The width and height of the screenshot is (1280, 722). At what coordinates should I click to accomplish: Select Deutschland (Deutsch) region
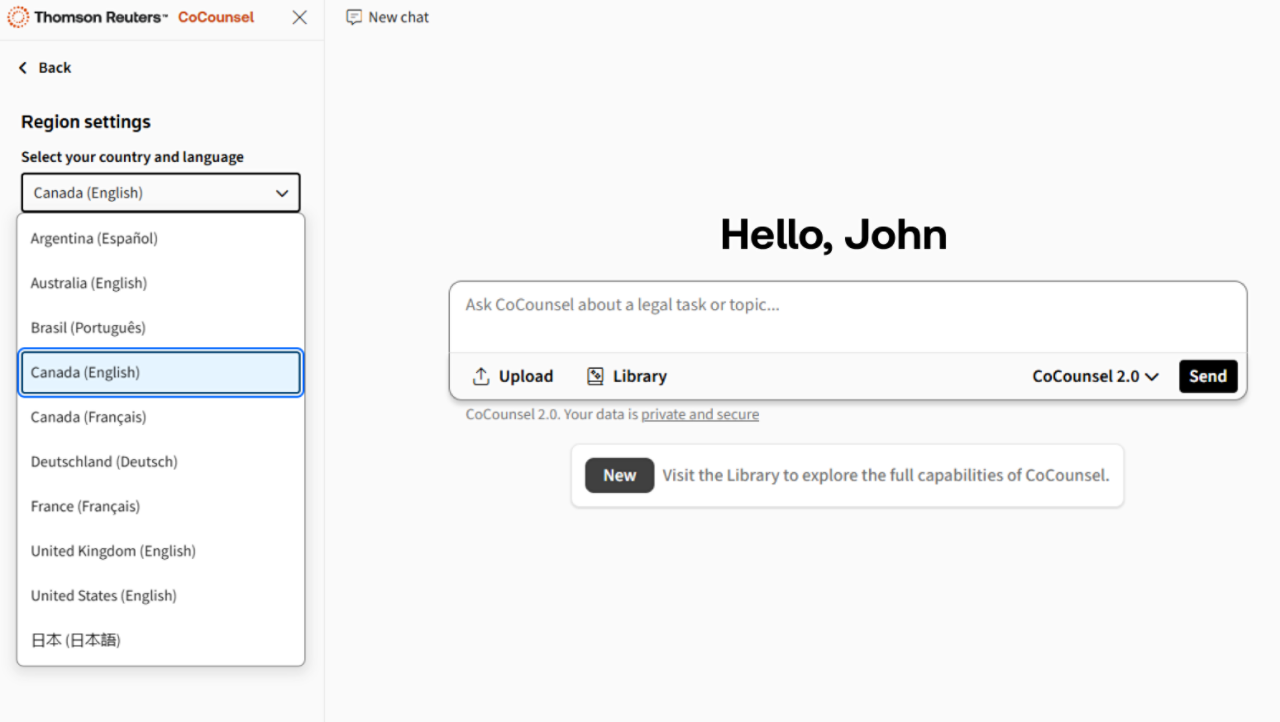click(x=104, y=462)
